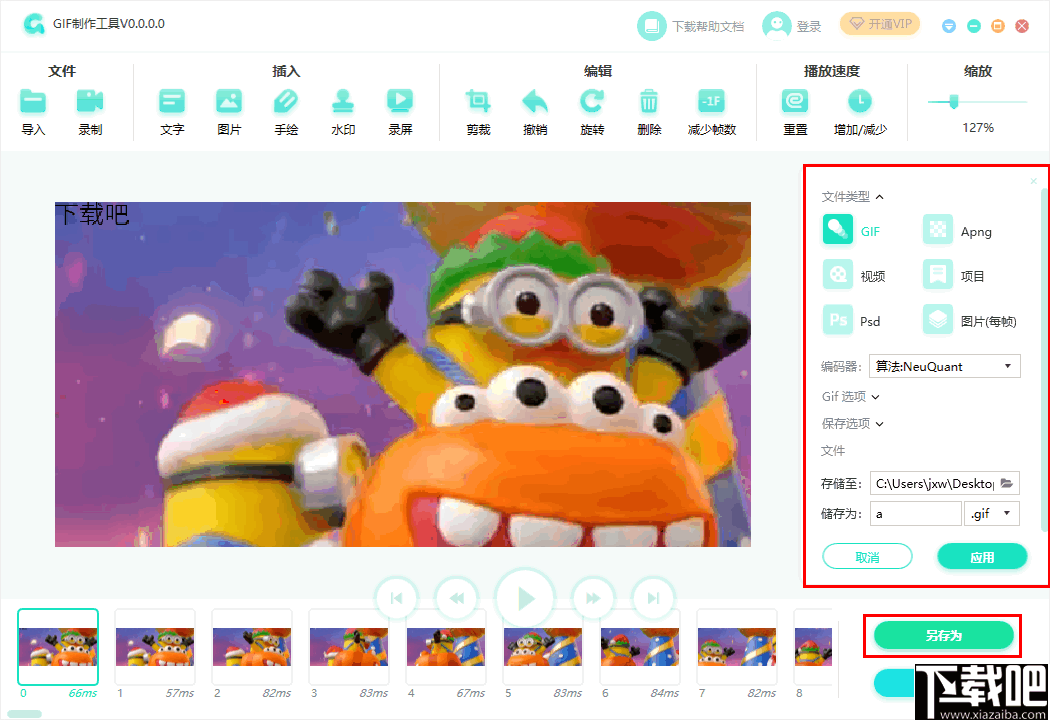
Task: Open the title bar dropdown menu icon
Action: pyautogui.click(x=948, y=26)
